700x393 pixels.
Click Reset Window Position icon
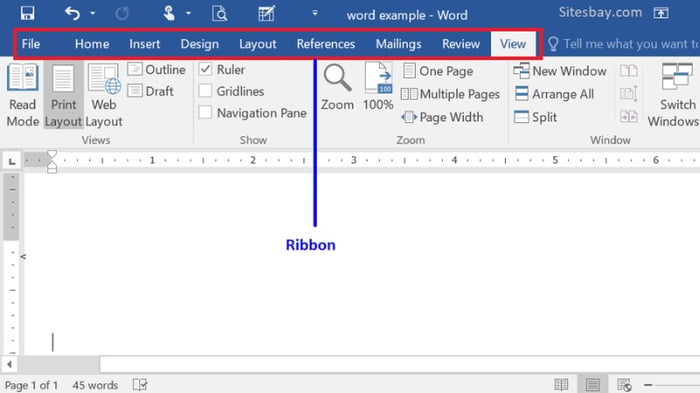coord(629,117)
